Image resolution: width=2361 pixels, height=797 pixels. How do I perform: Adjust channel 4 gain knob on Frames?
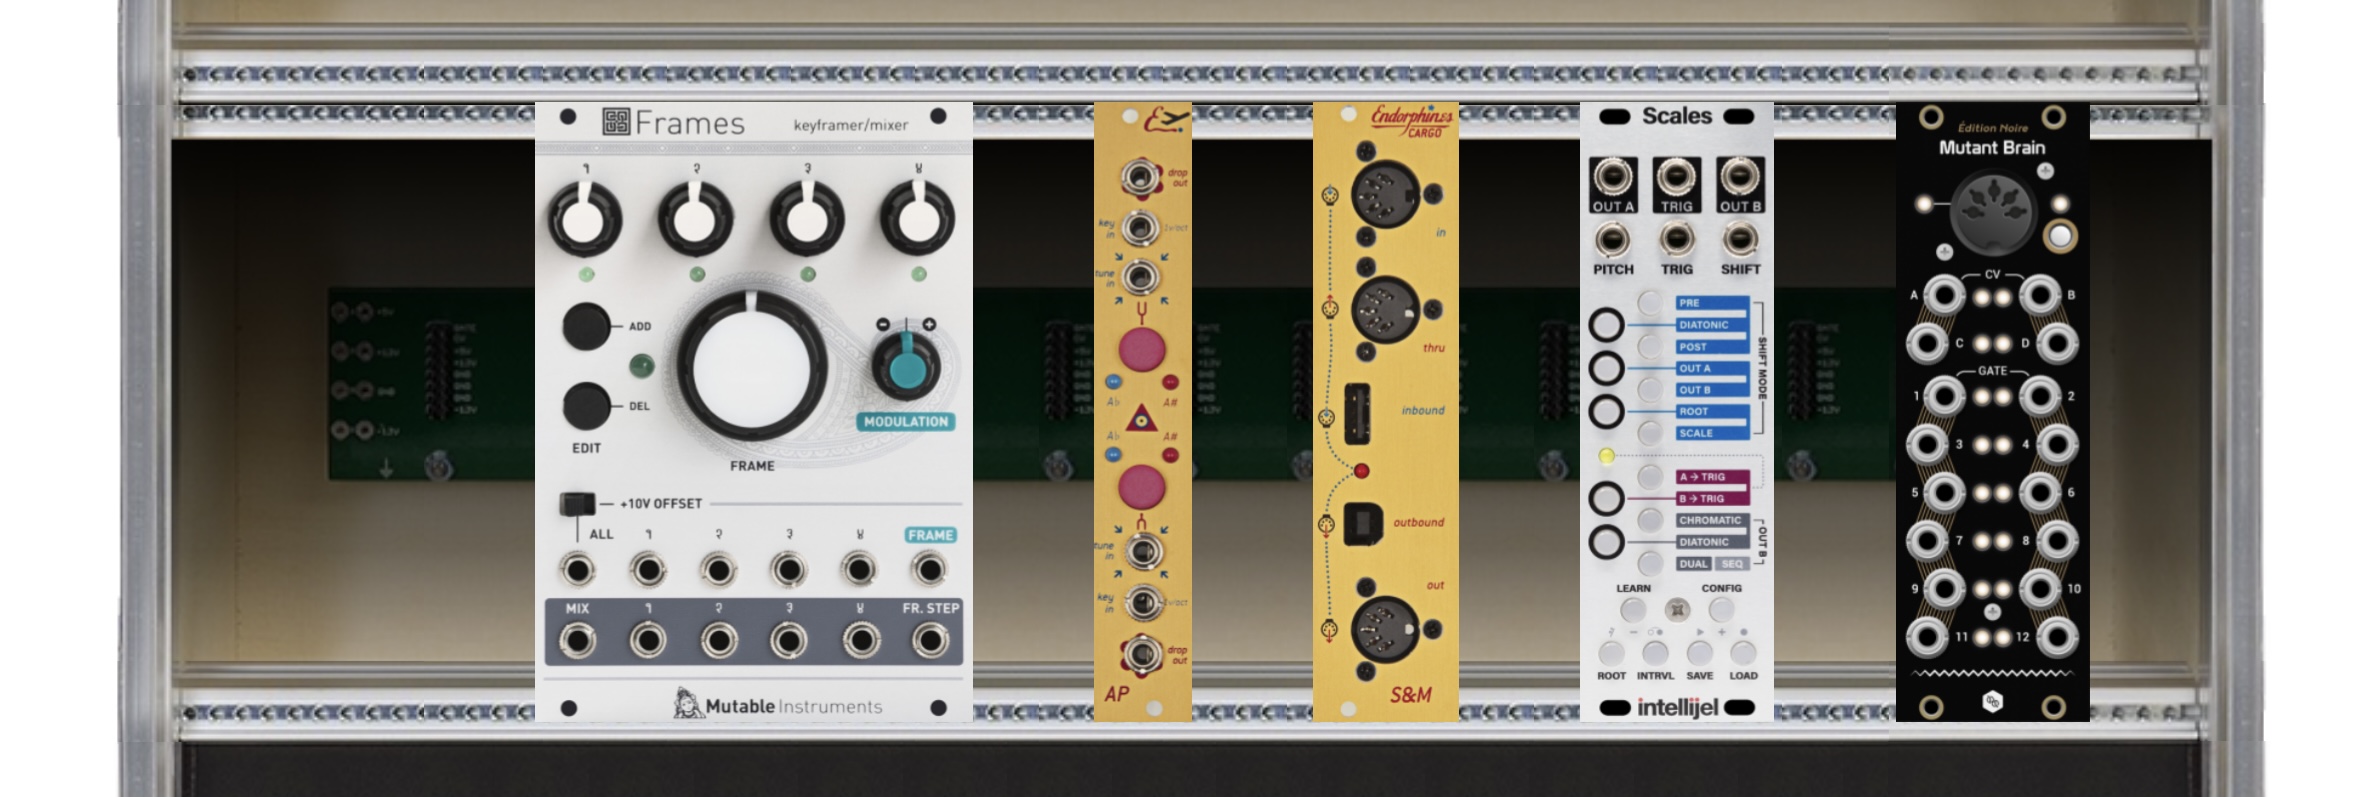[x=917, y=218]
